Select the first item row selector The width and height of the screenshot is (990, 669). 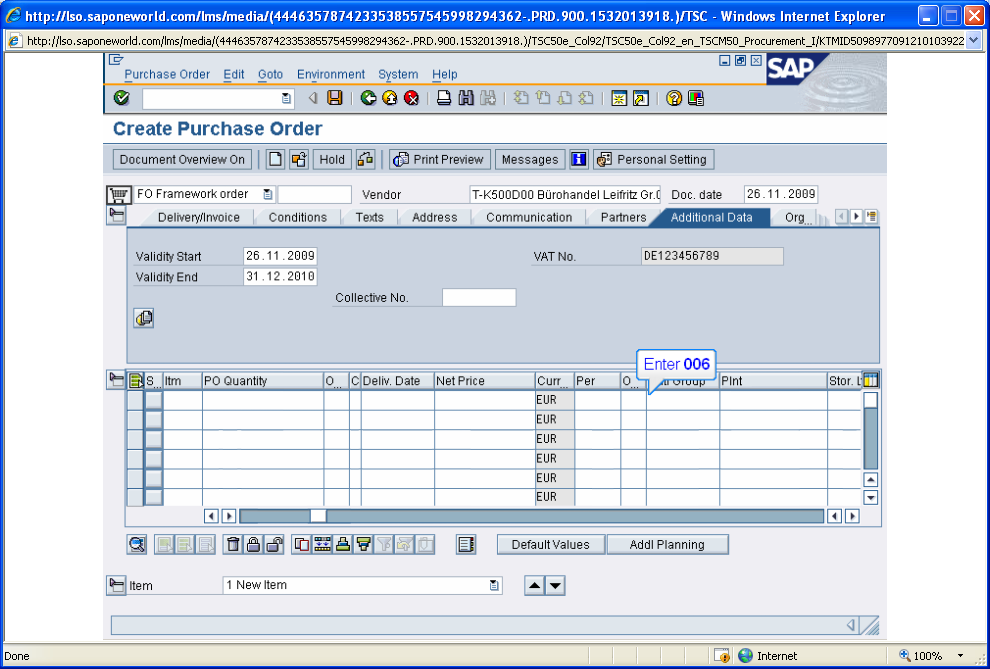(x=135, y=400)
